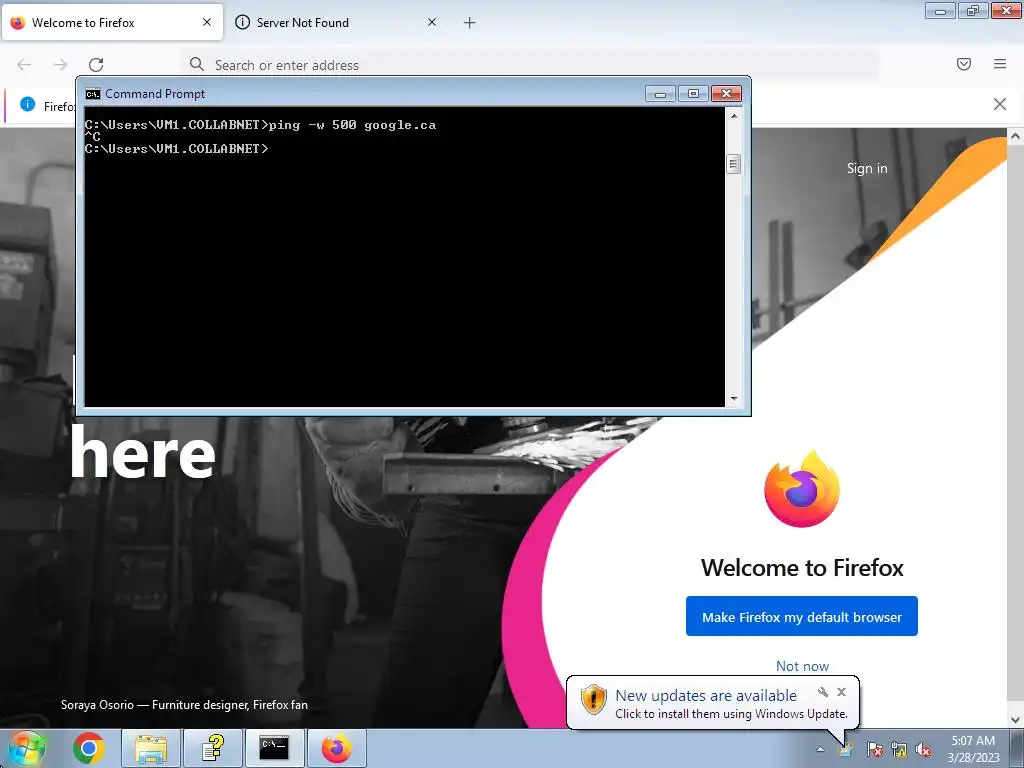Open a new Firefox tab
The height and width of the screenshot is (768, 1024).
(470, 23)
